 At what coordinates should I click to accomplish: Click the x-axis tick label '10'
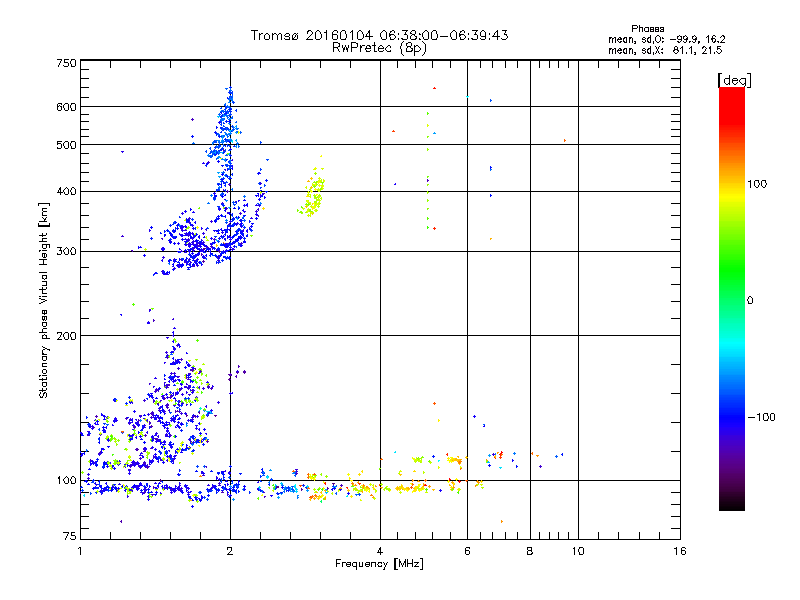pos(578,551)
